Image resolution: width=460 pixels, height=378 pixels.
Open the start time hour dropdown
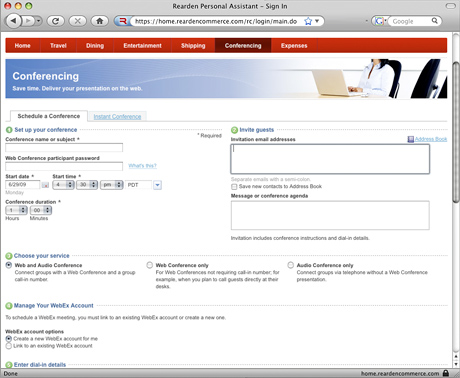pos(63,185)
